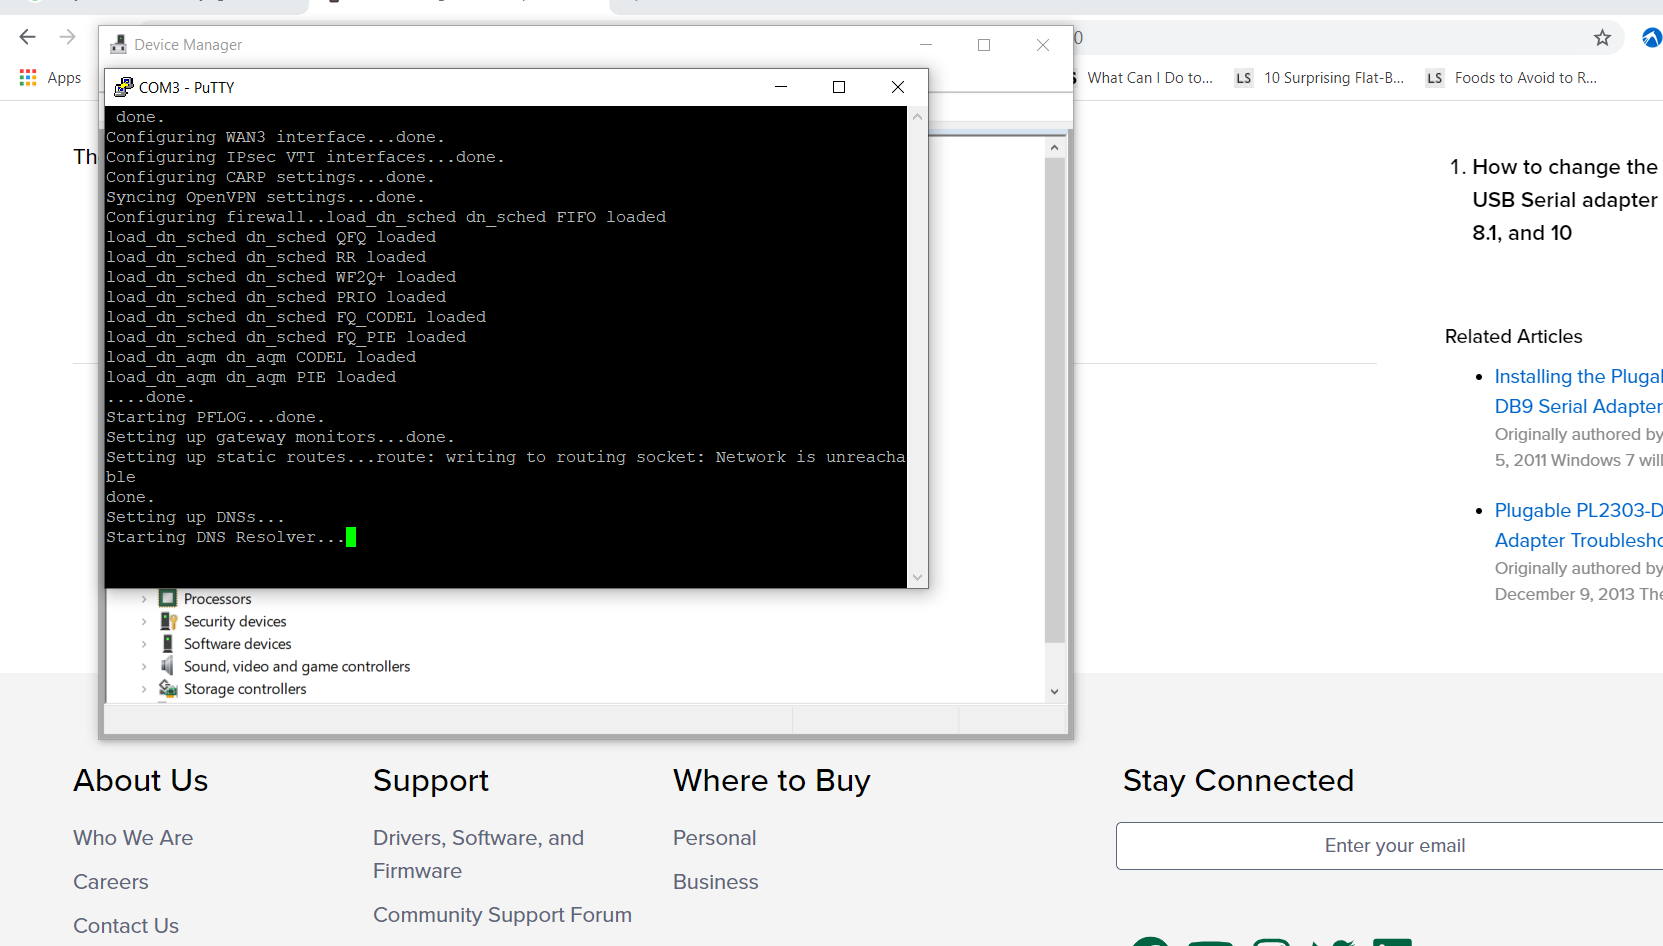Click Device Manager scrollbar up arrow
1663x946 pixels.
coord(1054,147)
